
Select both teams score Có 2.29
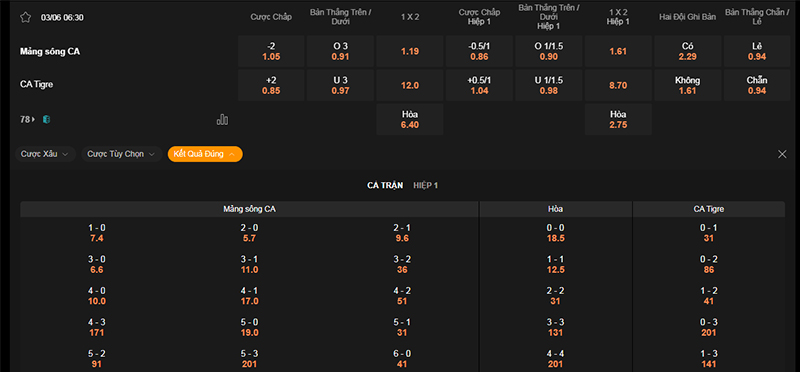(x=687, y=51)
